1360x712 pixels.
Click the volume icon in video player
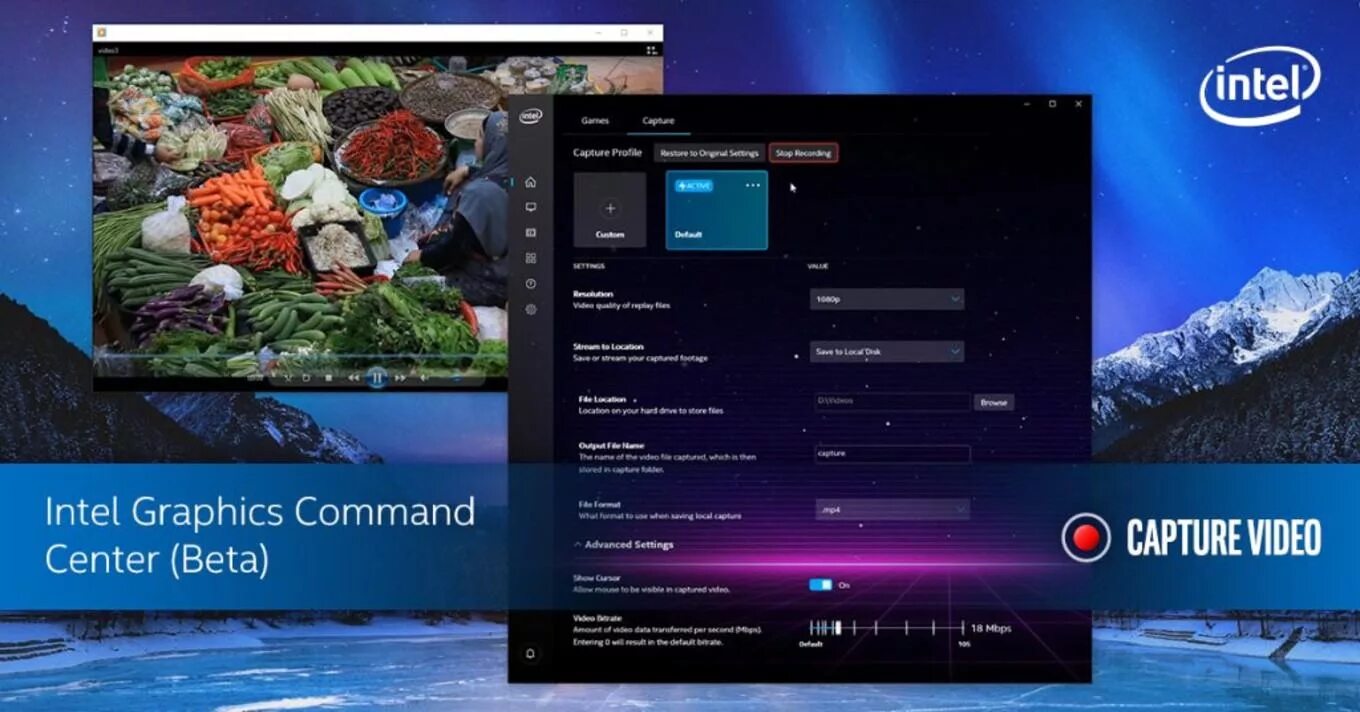point(423,378)
